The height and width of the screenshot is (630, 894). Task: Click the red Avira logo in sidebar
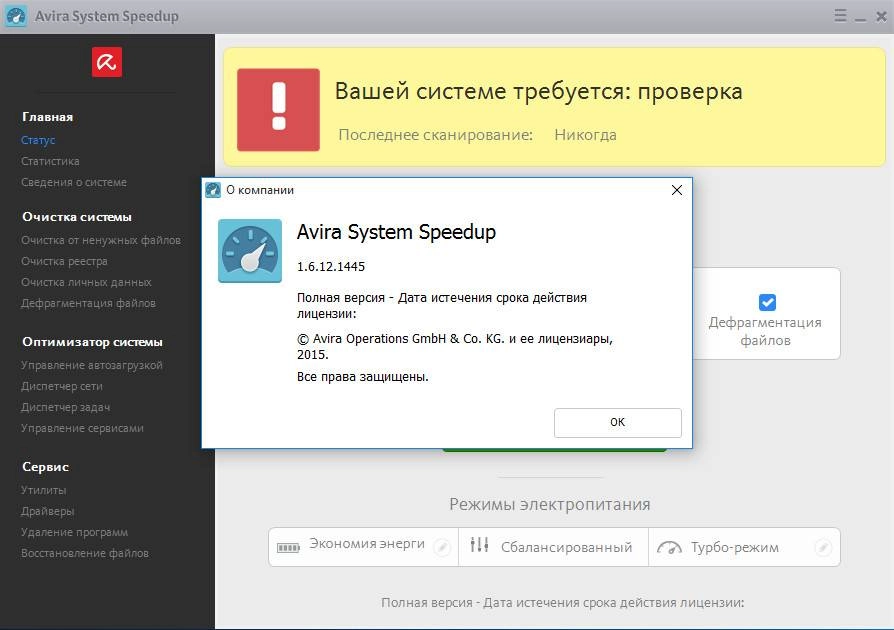[107, 62]
